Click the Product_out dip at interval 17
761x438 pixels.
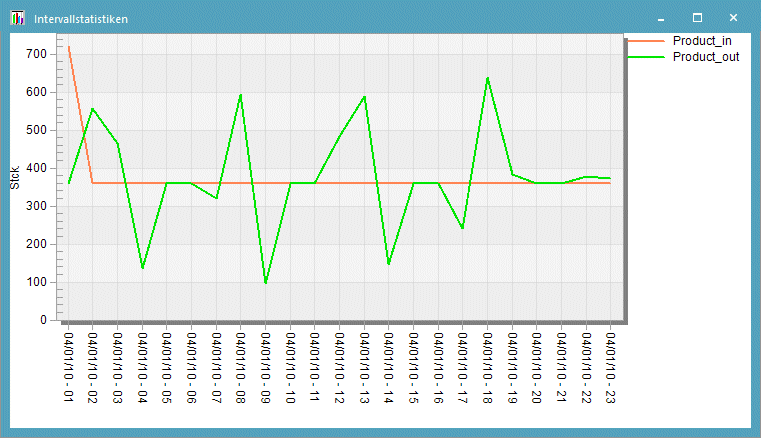(x=463, y=228)
